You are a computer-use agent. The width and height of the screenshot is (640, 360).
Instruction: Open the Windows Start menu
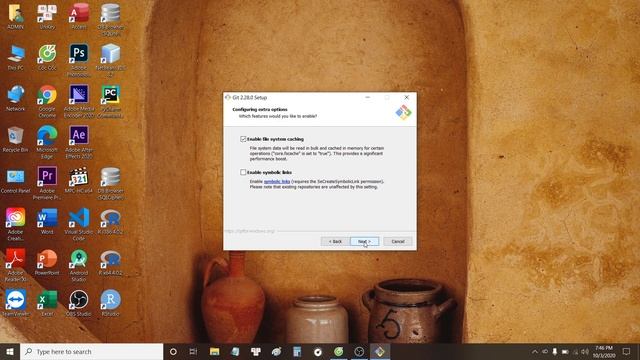[10, 351]
